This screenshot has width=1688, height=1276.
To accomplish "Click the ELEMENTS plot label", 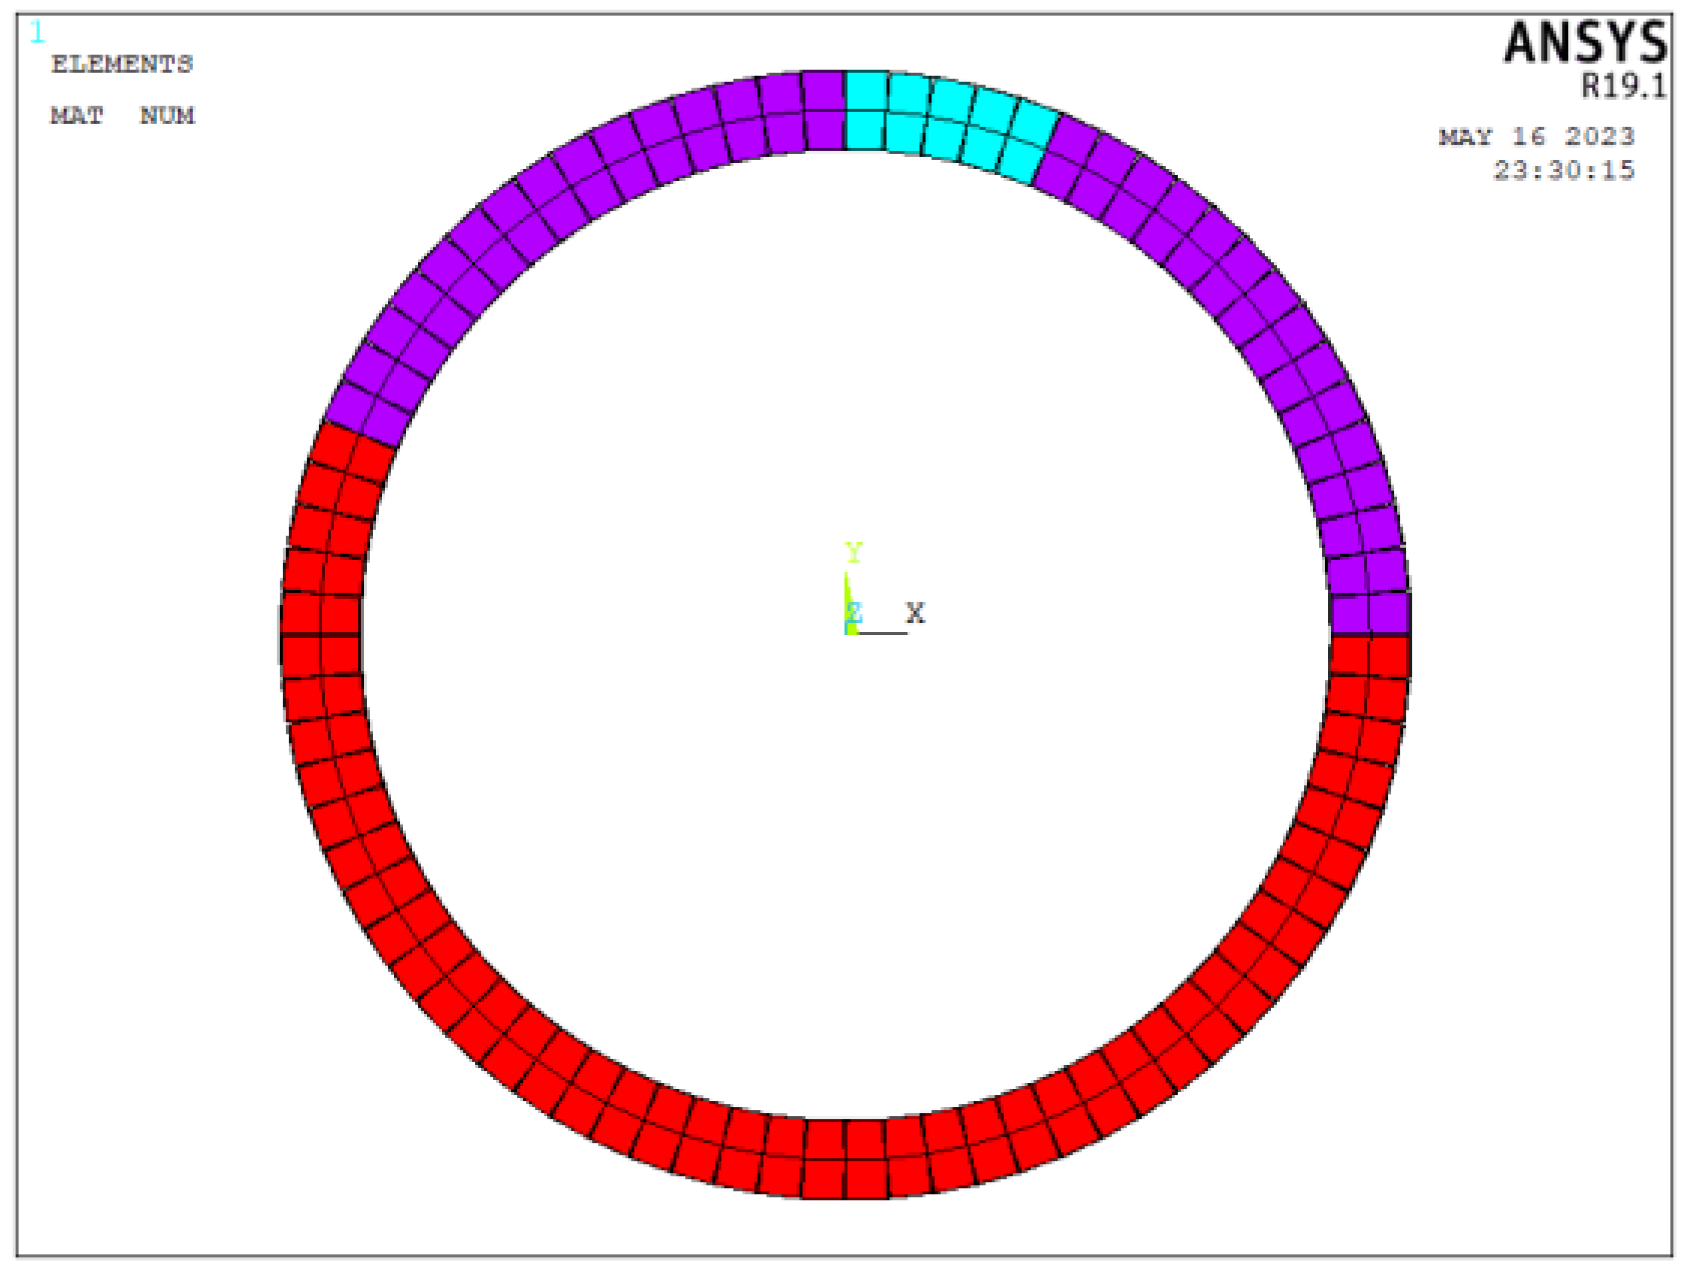I will pyautogui.click(x=122, y=65).
